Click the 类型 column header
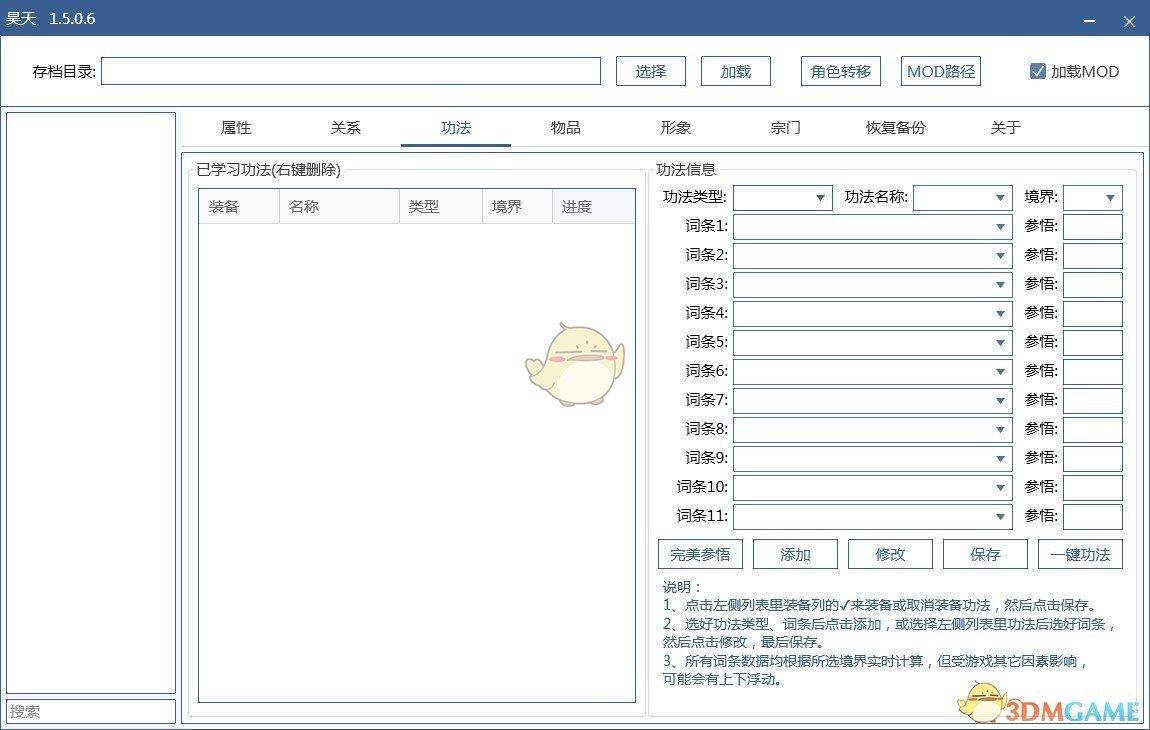1150x730 pixels. [441, 206]
